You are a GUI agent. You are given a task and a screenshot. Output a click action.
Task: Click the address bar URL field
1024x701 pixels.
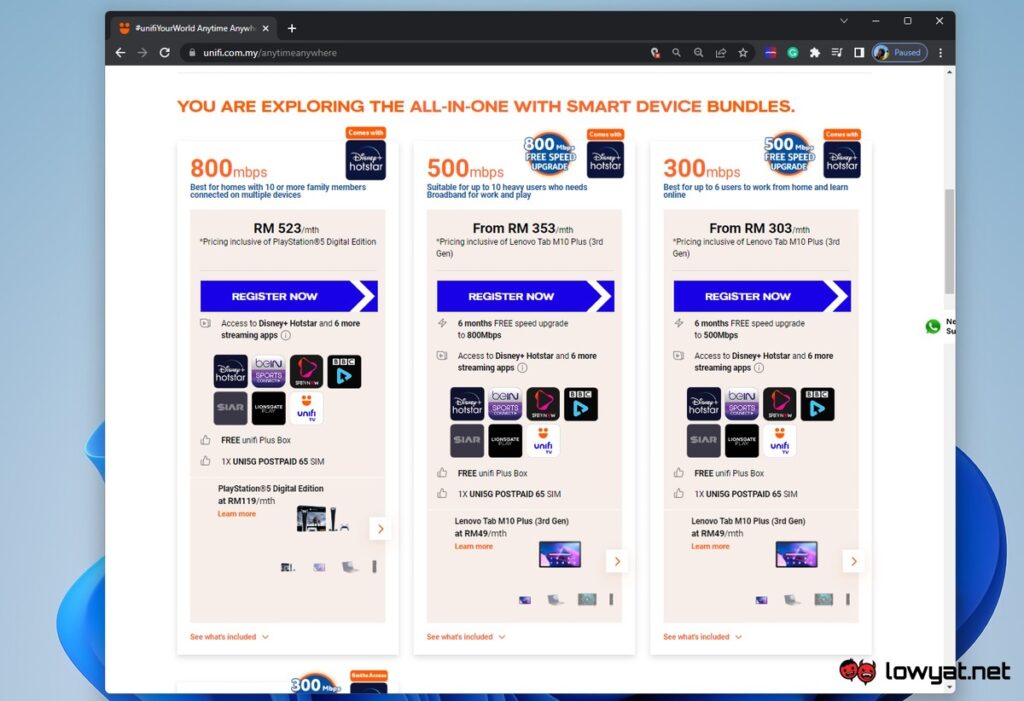(418, 53)
